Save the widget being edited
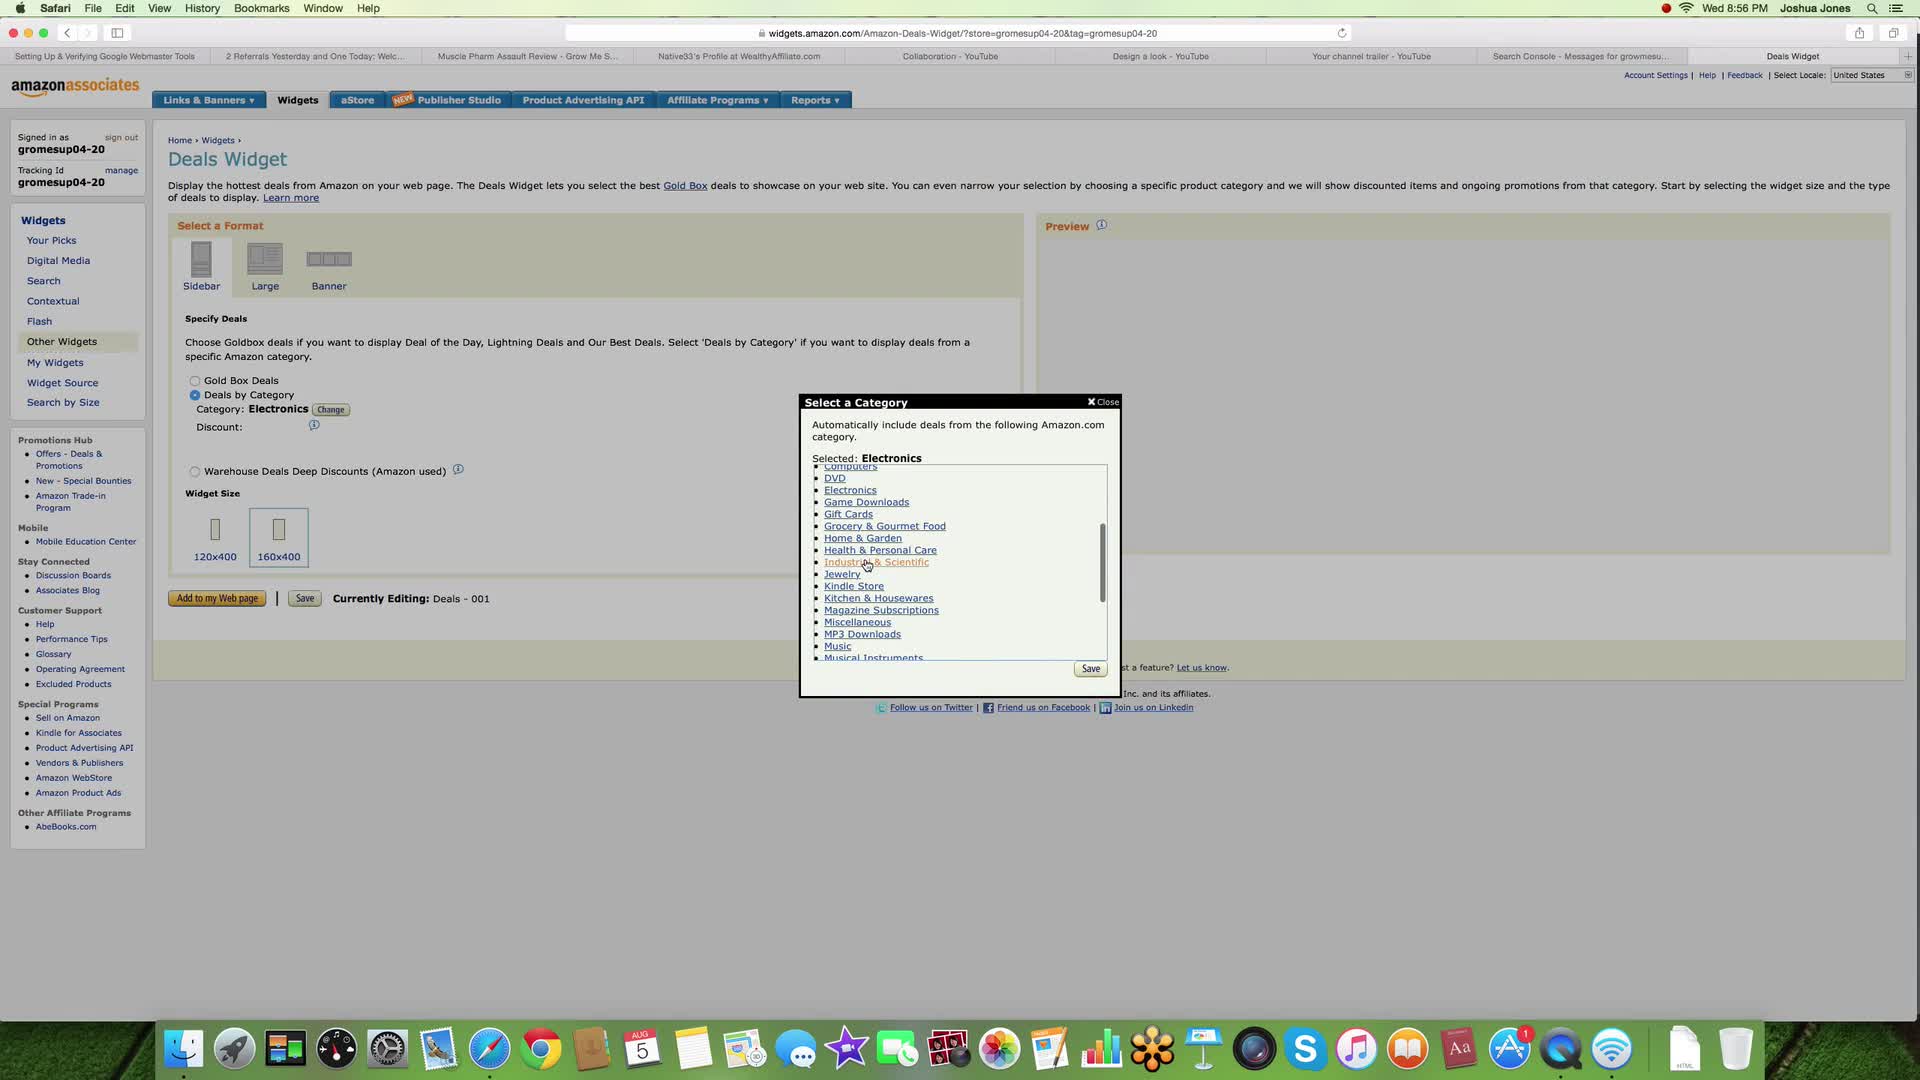 pos(305,598)
